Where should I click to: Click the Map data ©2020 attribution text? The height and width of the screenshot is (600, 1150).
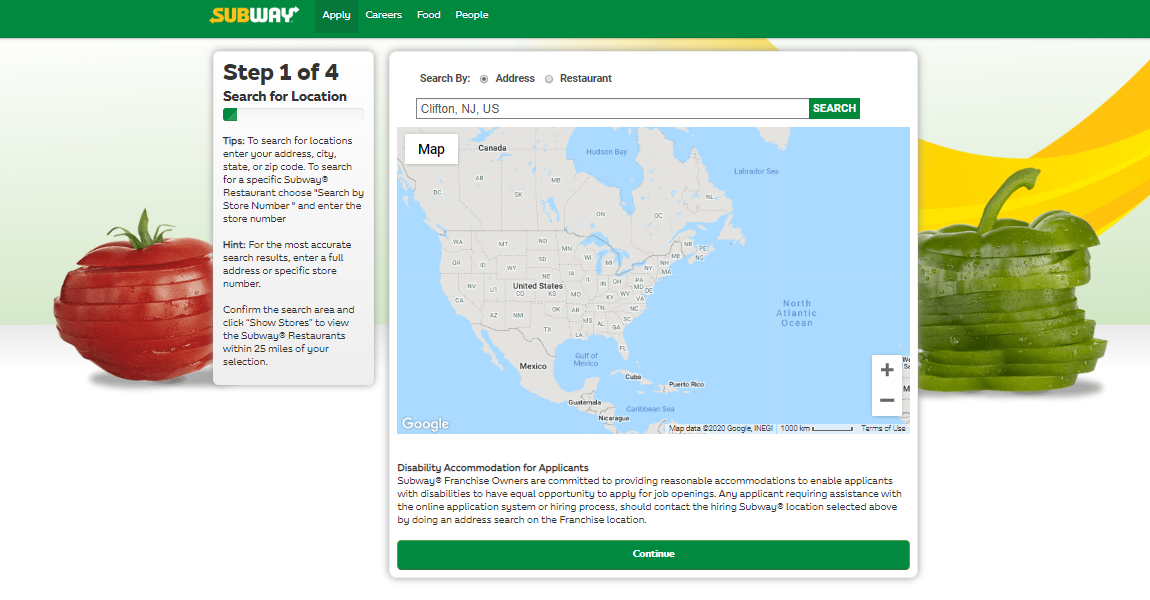click(x=720, y=428)
